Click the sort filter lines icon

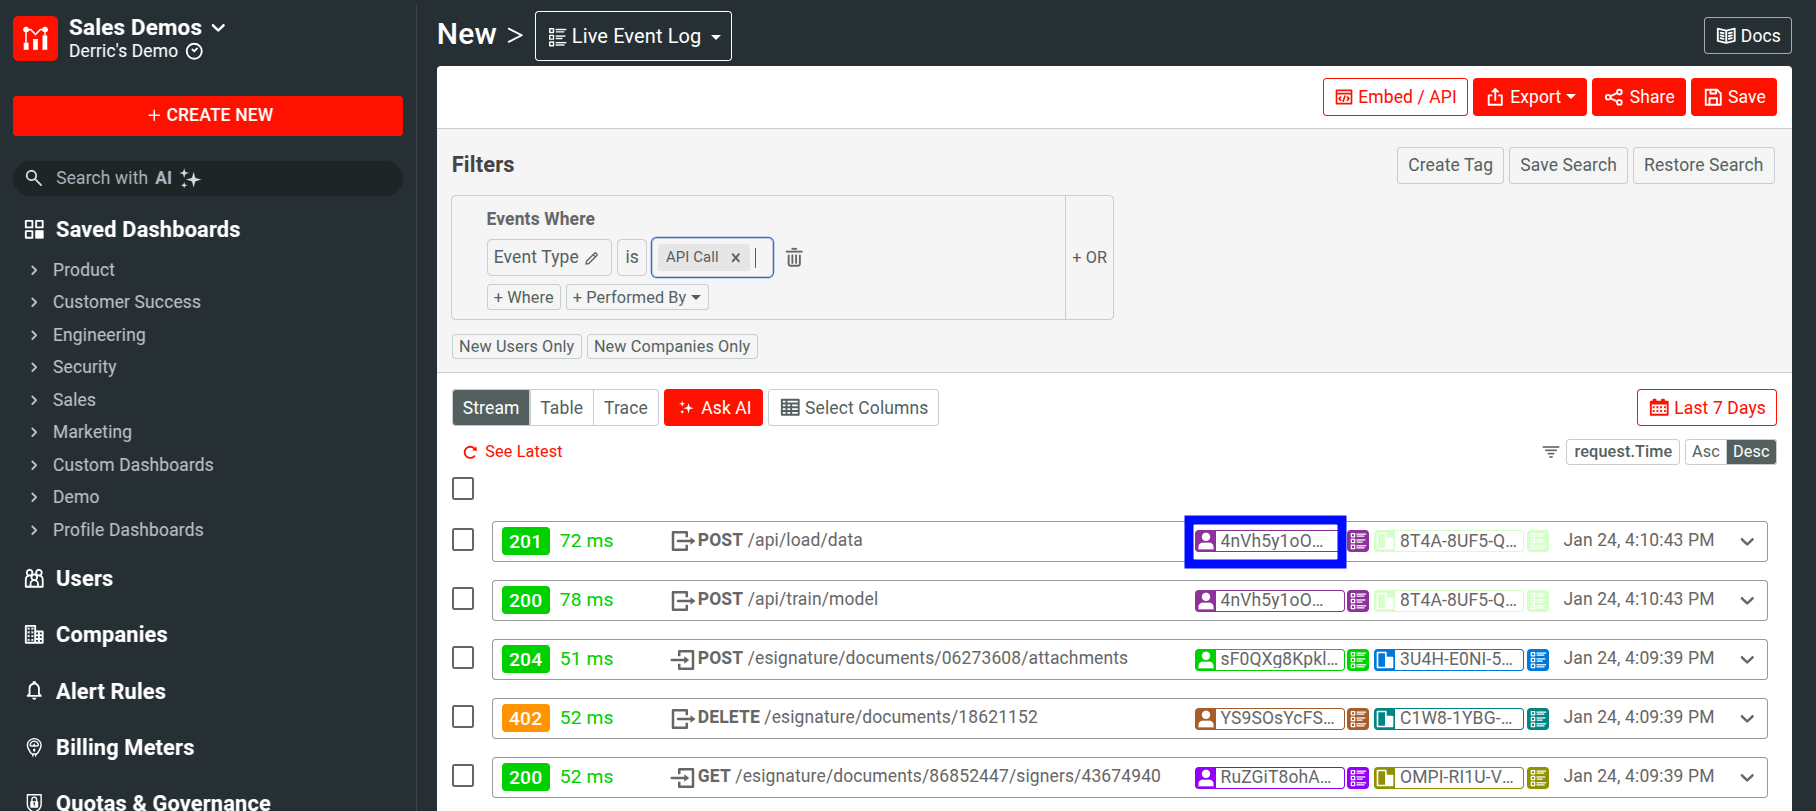tap(1550, 452)
